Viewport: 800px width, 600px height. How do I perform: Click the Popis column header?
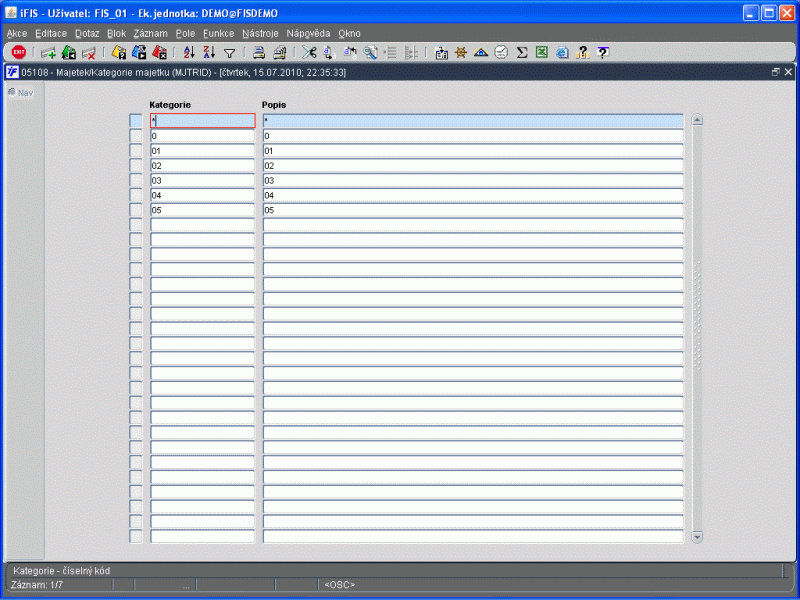coord(274,105)
